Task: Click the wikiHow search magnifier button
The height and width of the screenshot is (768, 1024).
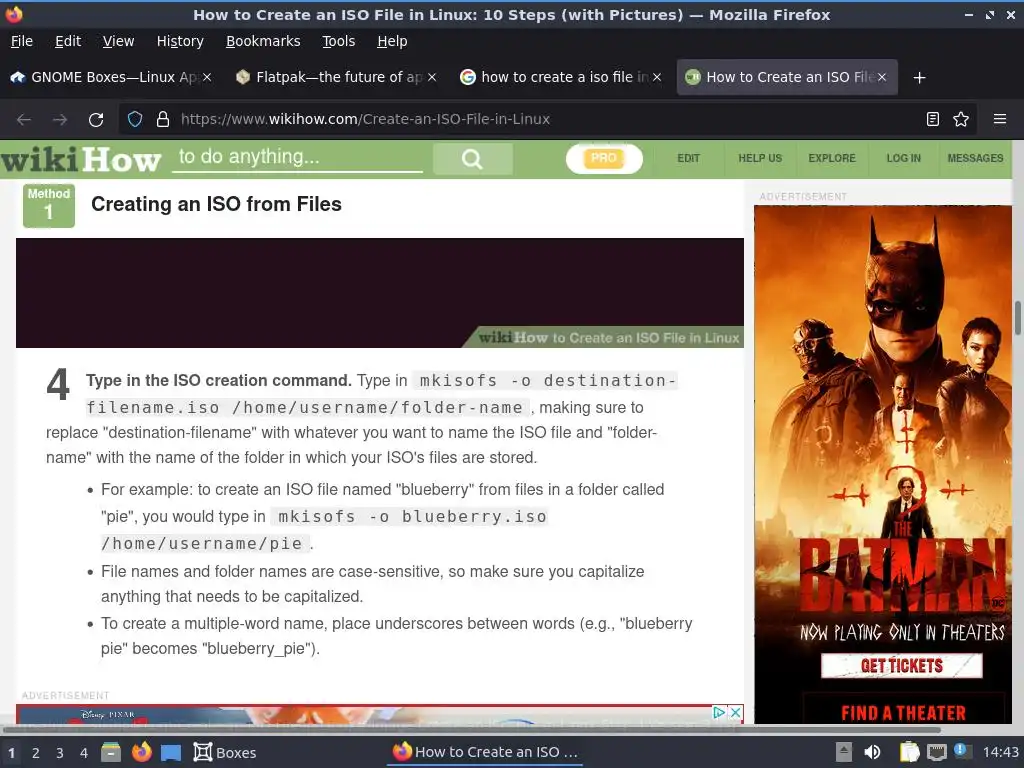Action: 472,159
